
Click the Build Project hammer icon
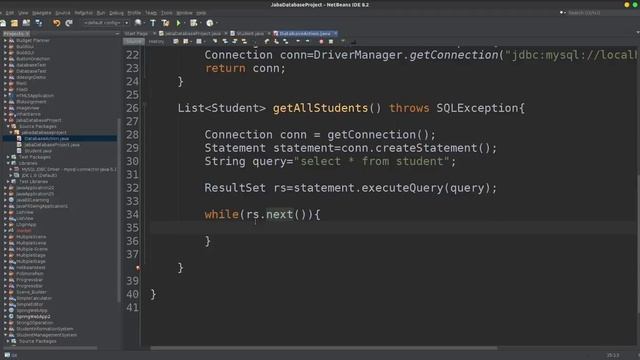coord(153,23)
